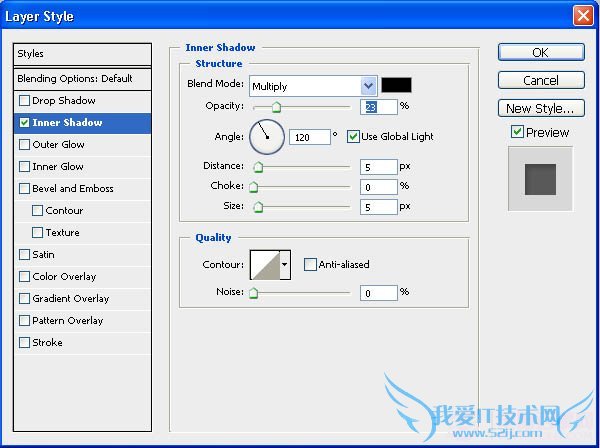
Task: Toggle the Use Global Light checkbox
Action: point(353,136)
